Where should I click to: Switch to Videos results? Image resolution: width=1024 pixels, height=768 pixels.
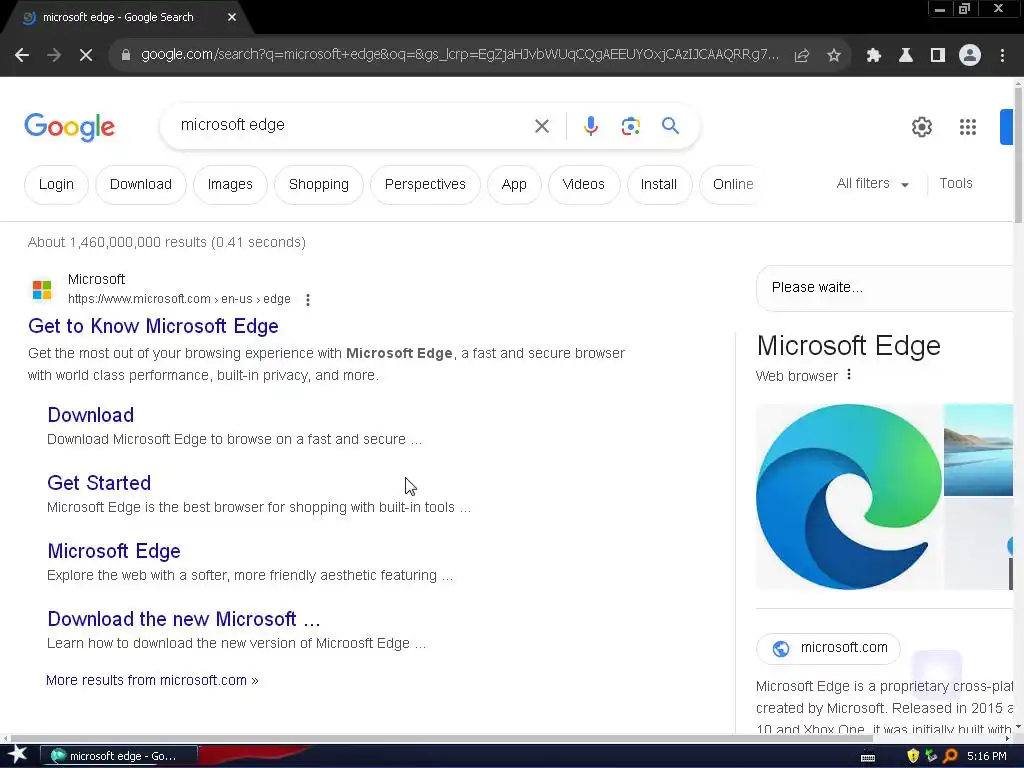584,185
